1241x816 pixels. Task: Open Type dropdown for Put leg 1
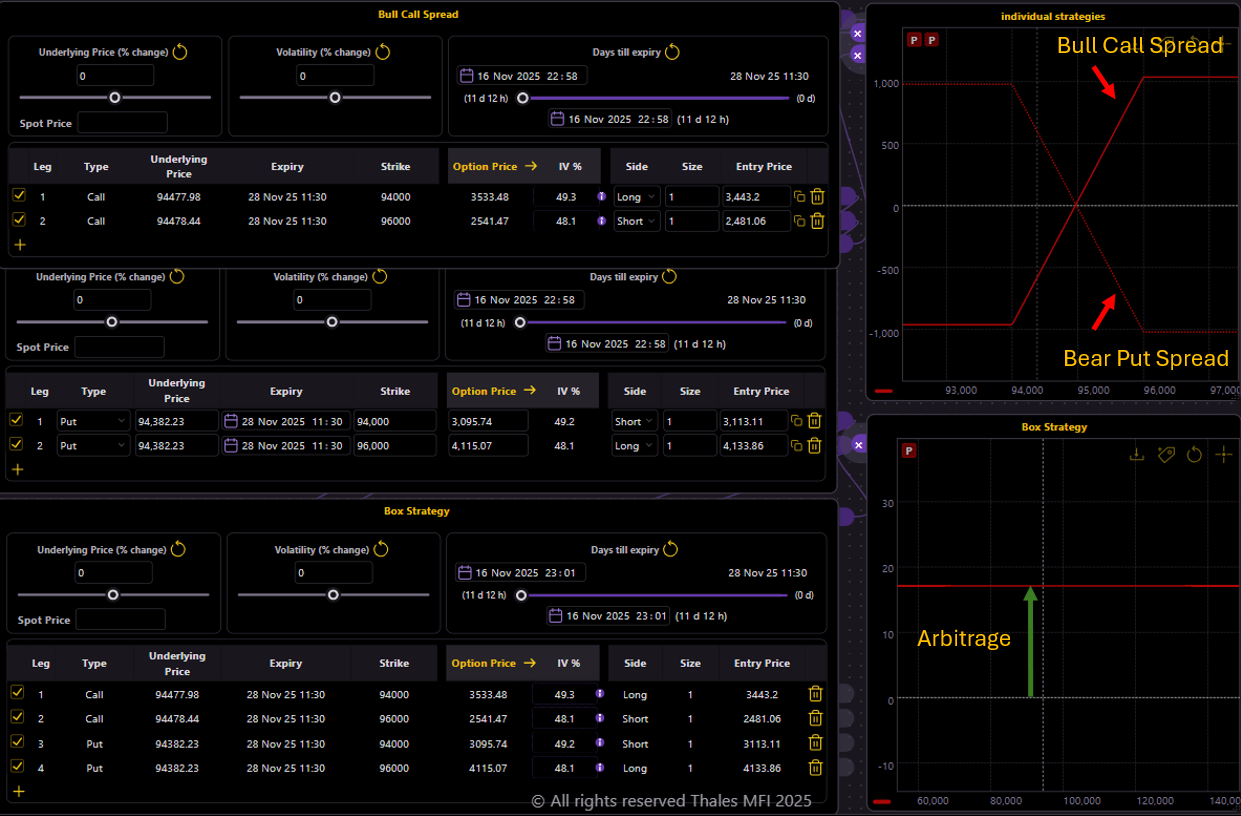pyautogui.click(x=93, y=421)
